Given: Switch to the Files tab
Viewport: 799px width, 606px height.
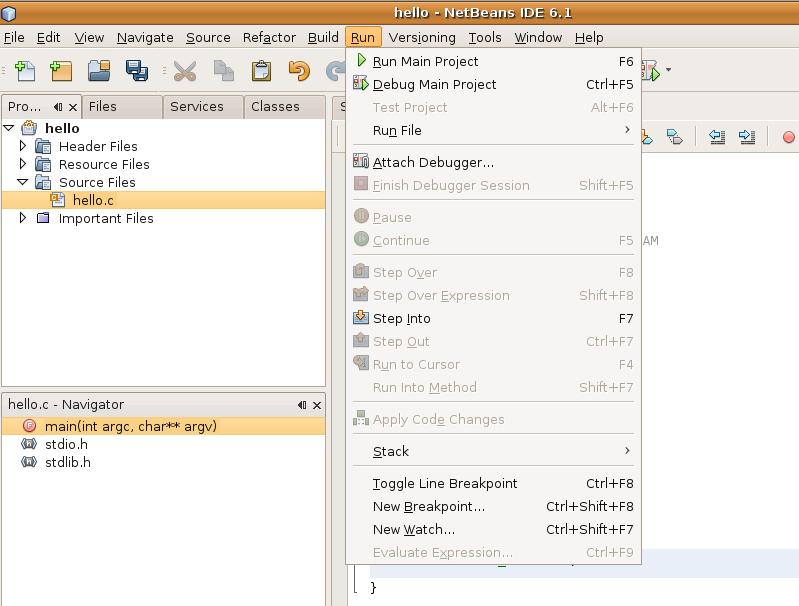Looking at the screenshot, I should tap(122, 107).
